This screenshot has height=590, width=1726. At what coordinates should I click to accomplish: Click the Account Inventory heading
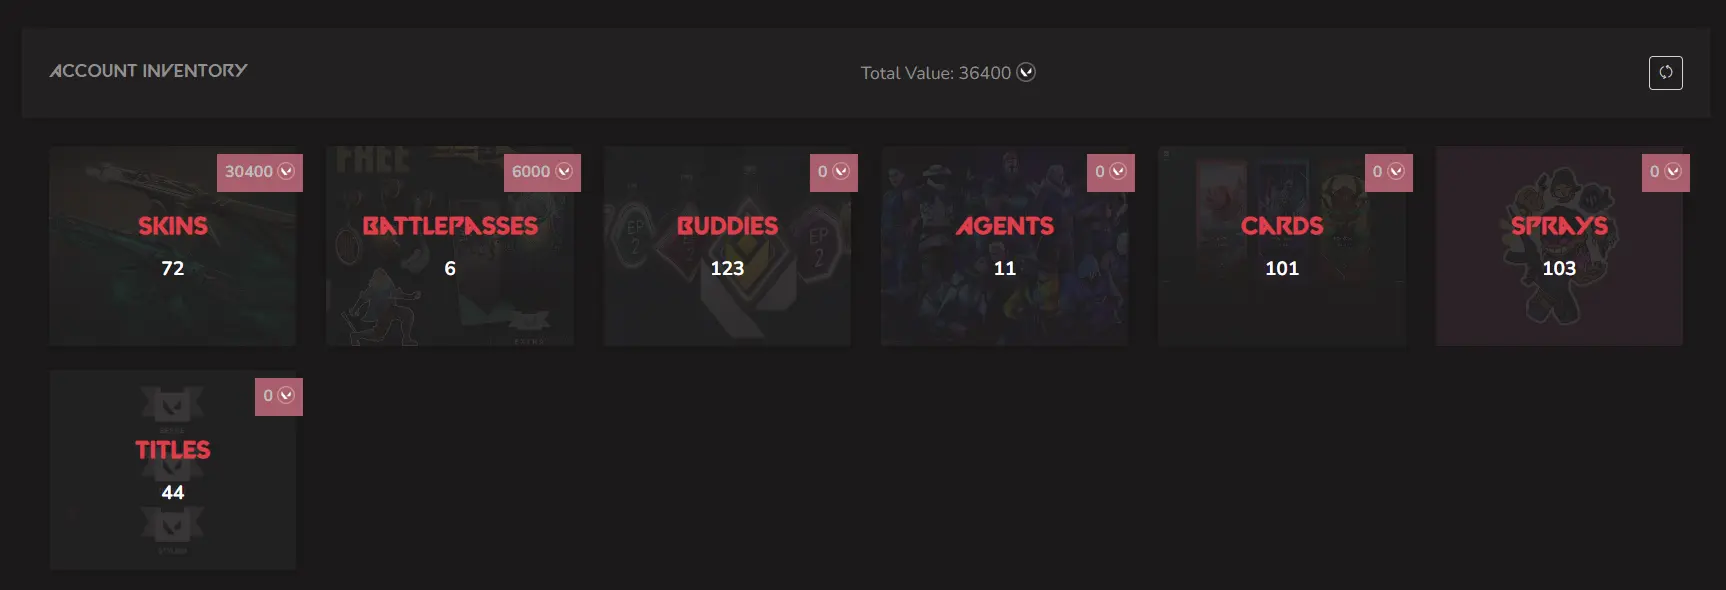(x=148, y=71)
